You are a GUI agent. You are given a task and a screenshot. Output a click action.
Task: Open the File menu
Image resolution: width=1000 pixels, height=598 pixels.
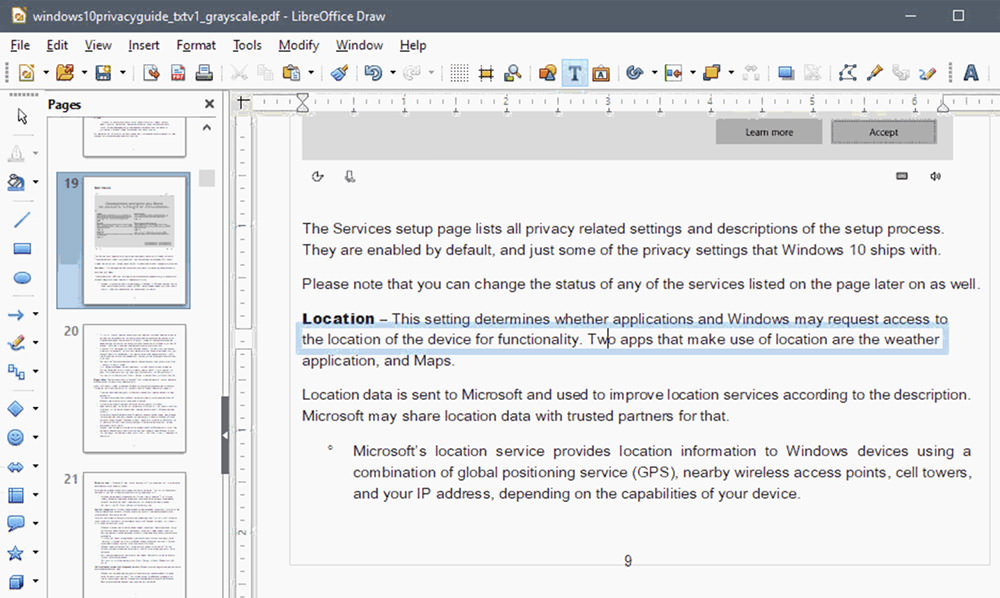point(20,45)
